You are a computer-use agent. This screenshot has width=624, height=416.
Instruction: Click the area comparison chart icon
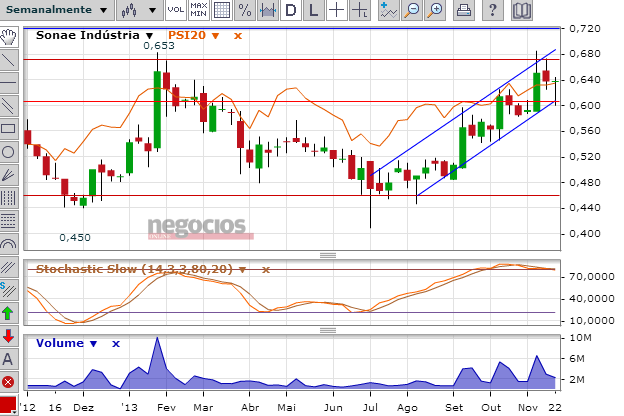tap(268, 10)
